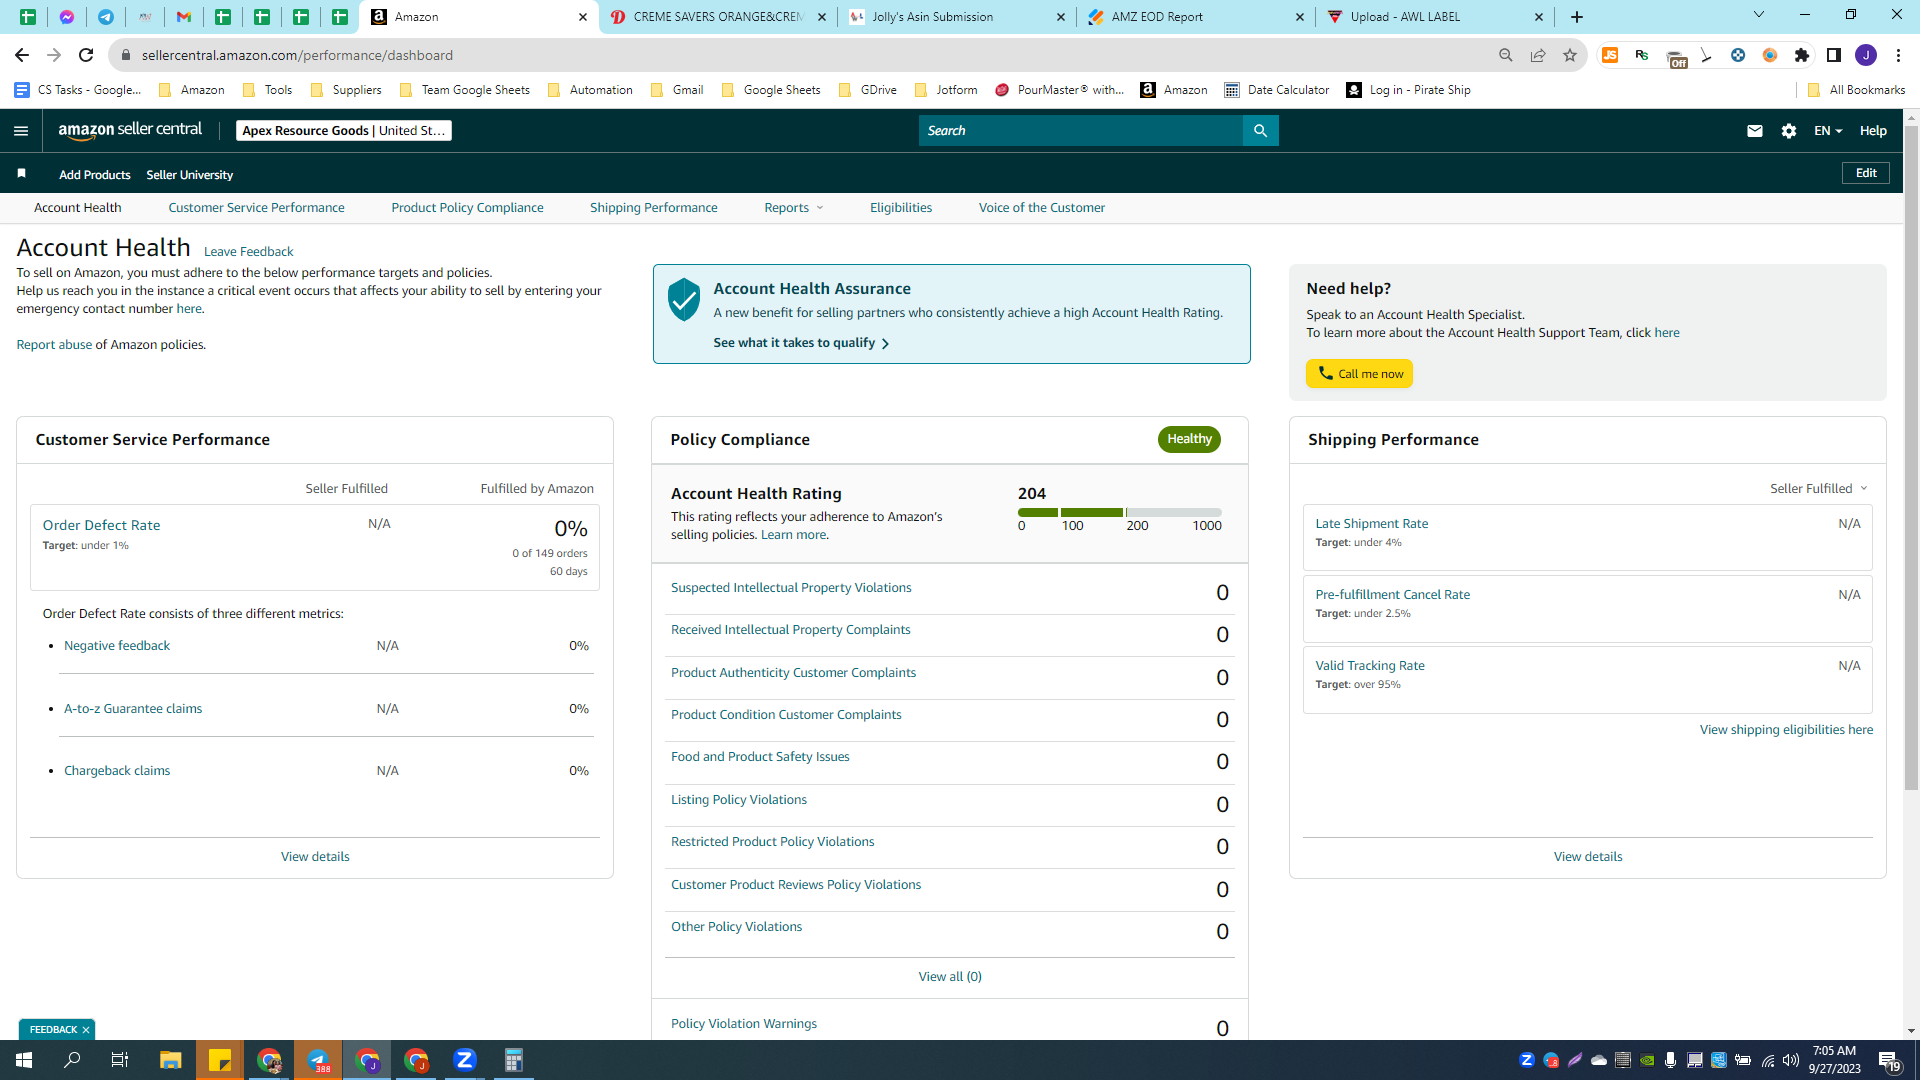
Task: Open Chrome zoom magnifier icon
Action: click(x=1506, y=55)
